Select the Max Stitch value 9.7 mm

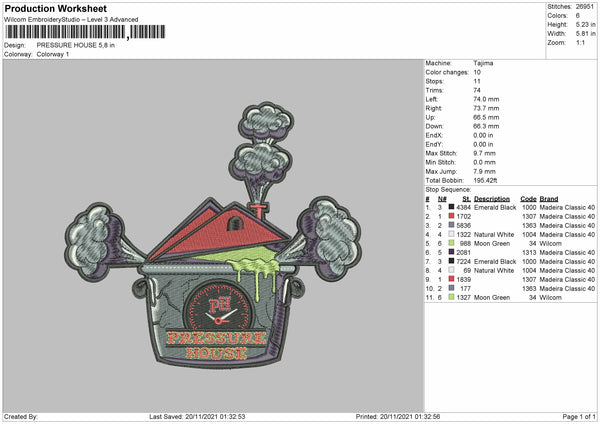pyautogui.click(x=484, y=153)
